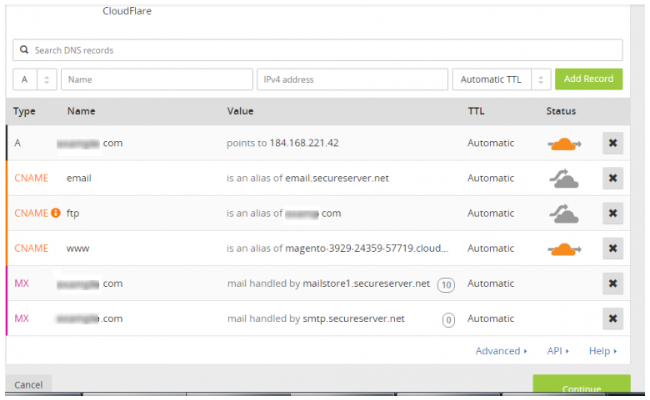Open the Help link
Viewport: 650px width, 400px height.
point(602,351)
